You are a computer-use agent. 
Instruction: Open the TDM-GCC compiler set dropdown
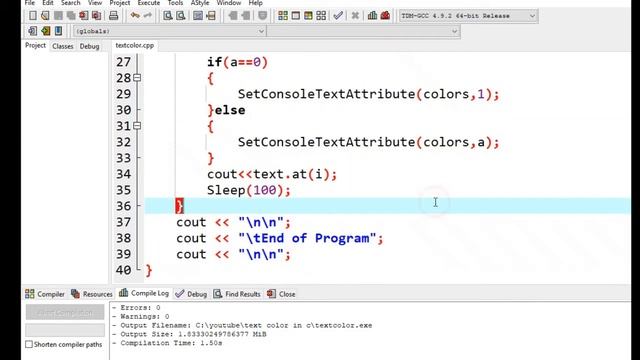(468, 16)
